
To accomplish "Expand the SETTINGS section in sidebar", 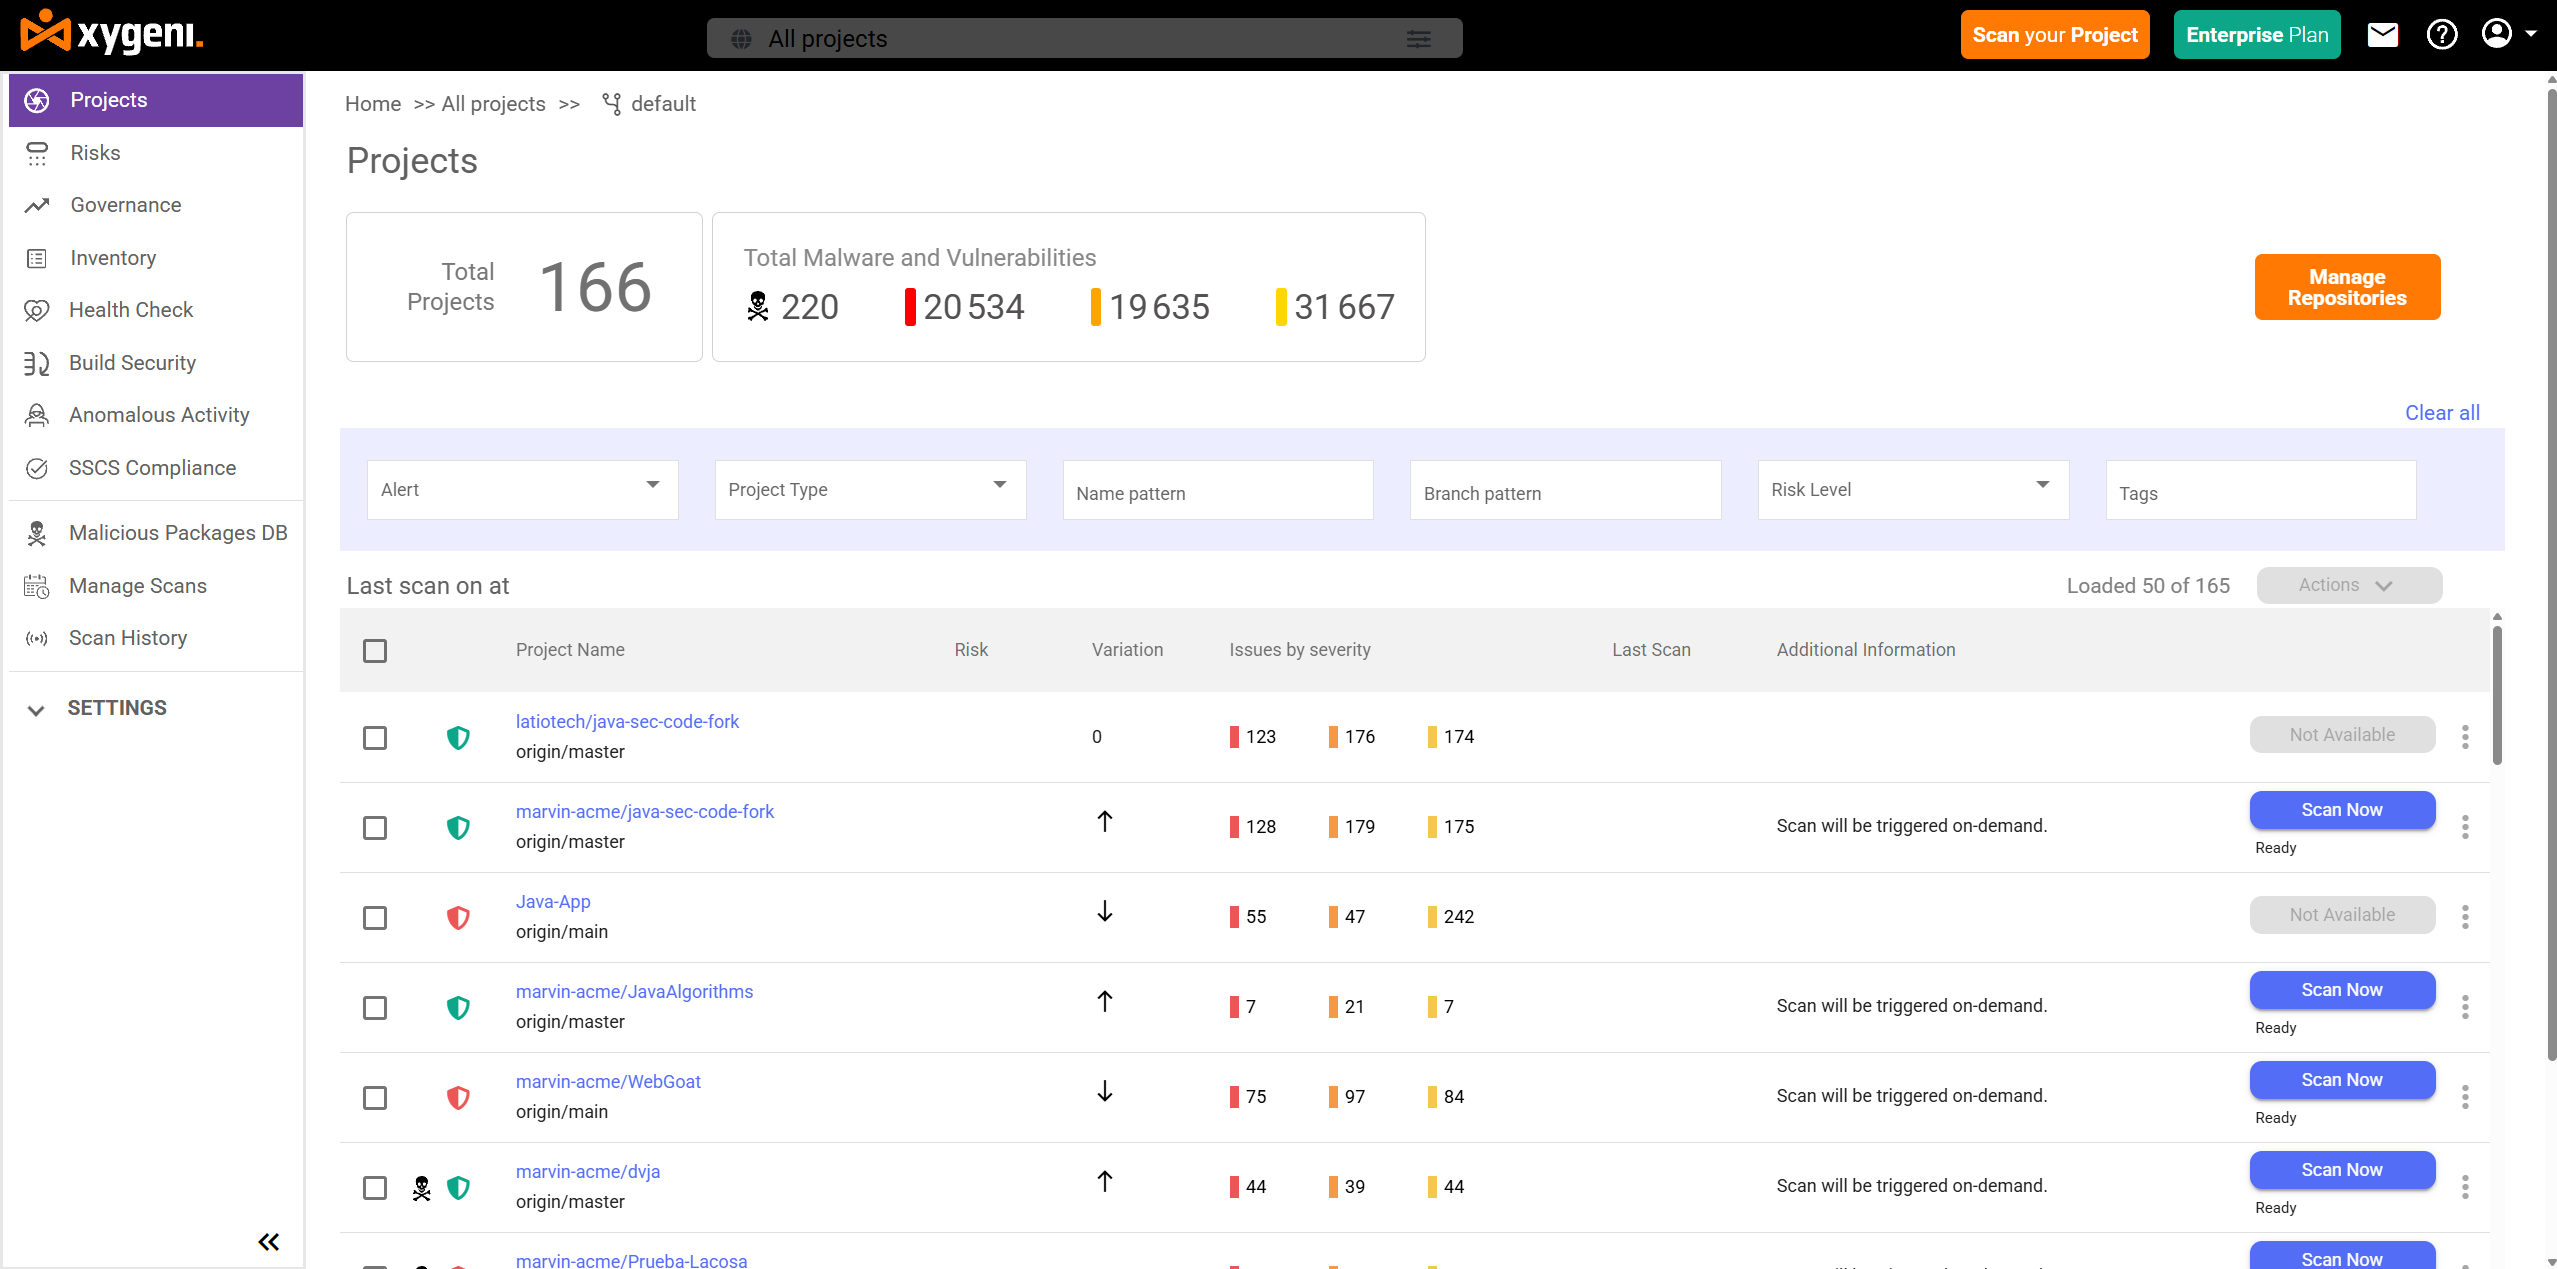I will click(116, 708).
